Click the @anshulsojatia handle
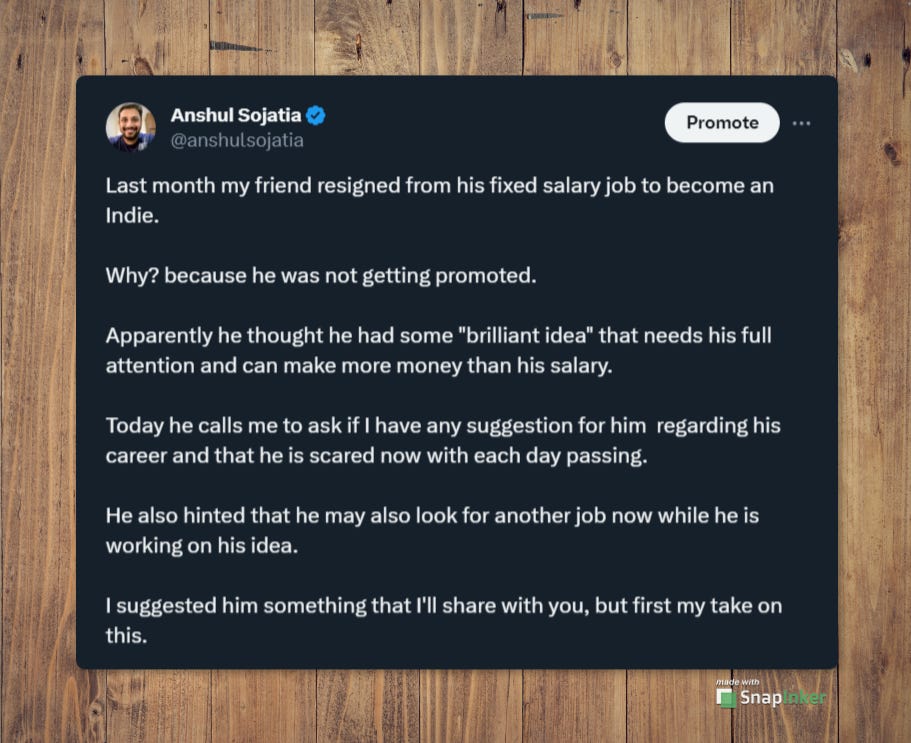911x743 pixels. click(237, 141)
